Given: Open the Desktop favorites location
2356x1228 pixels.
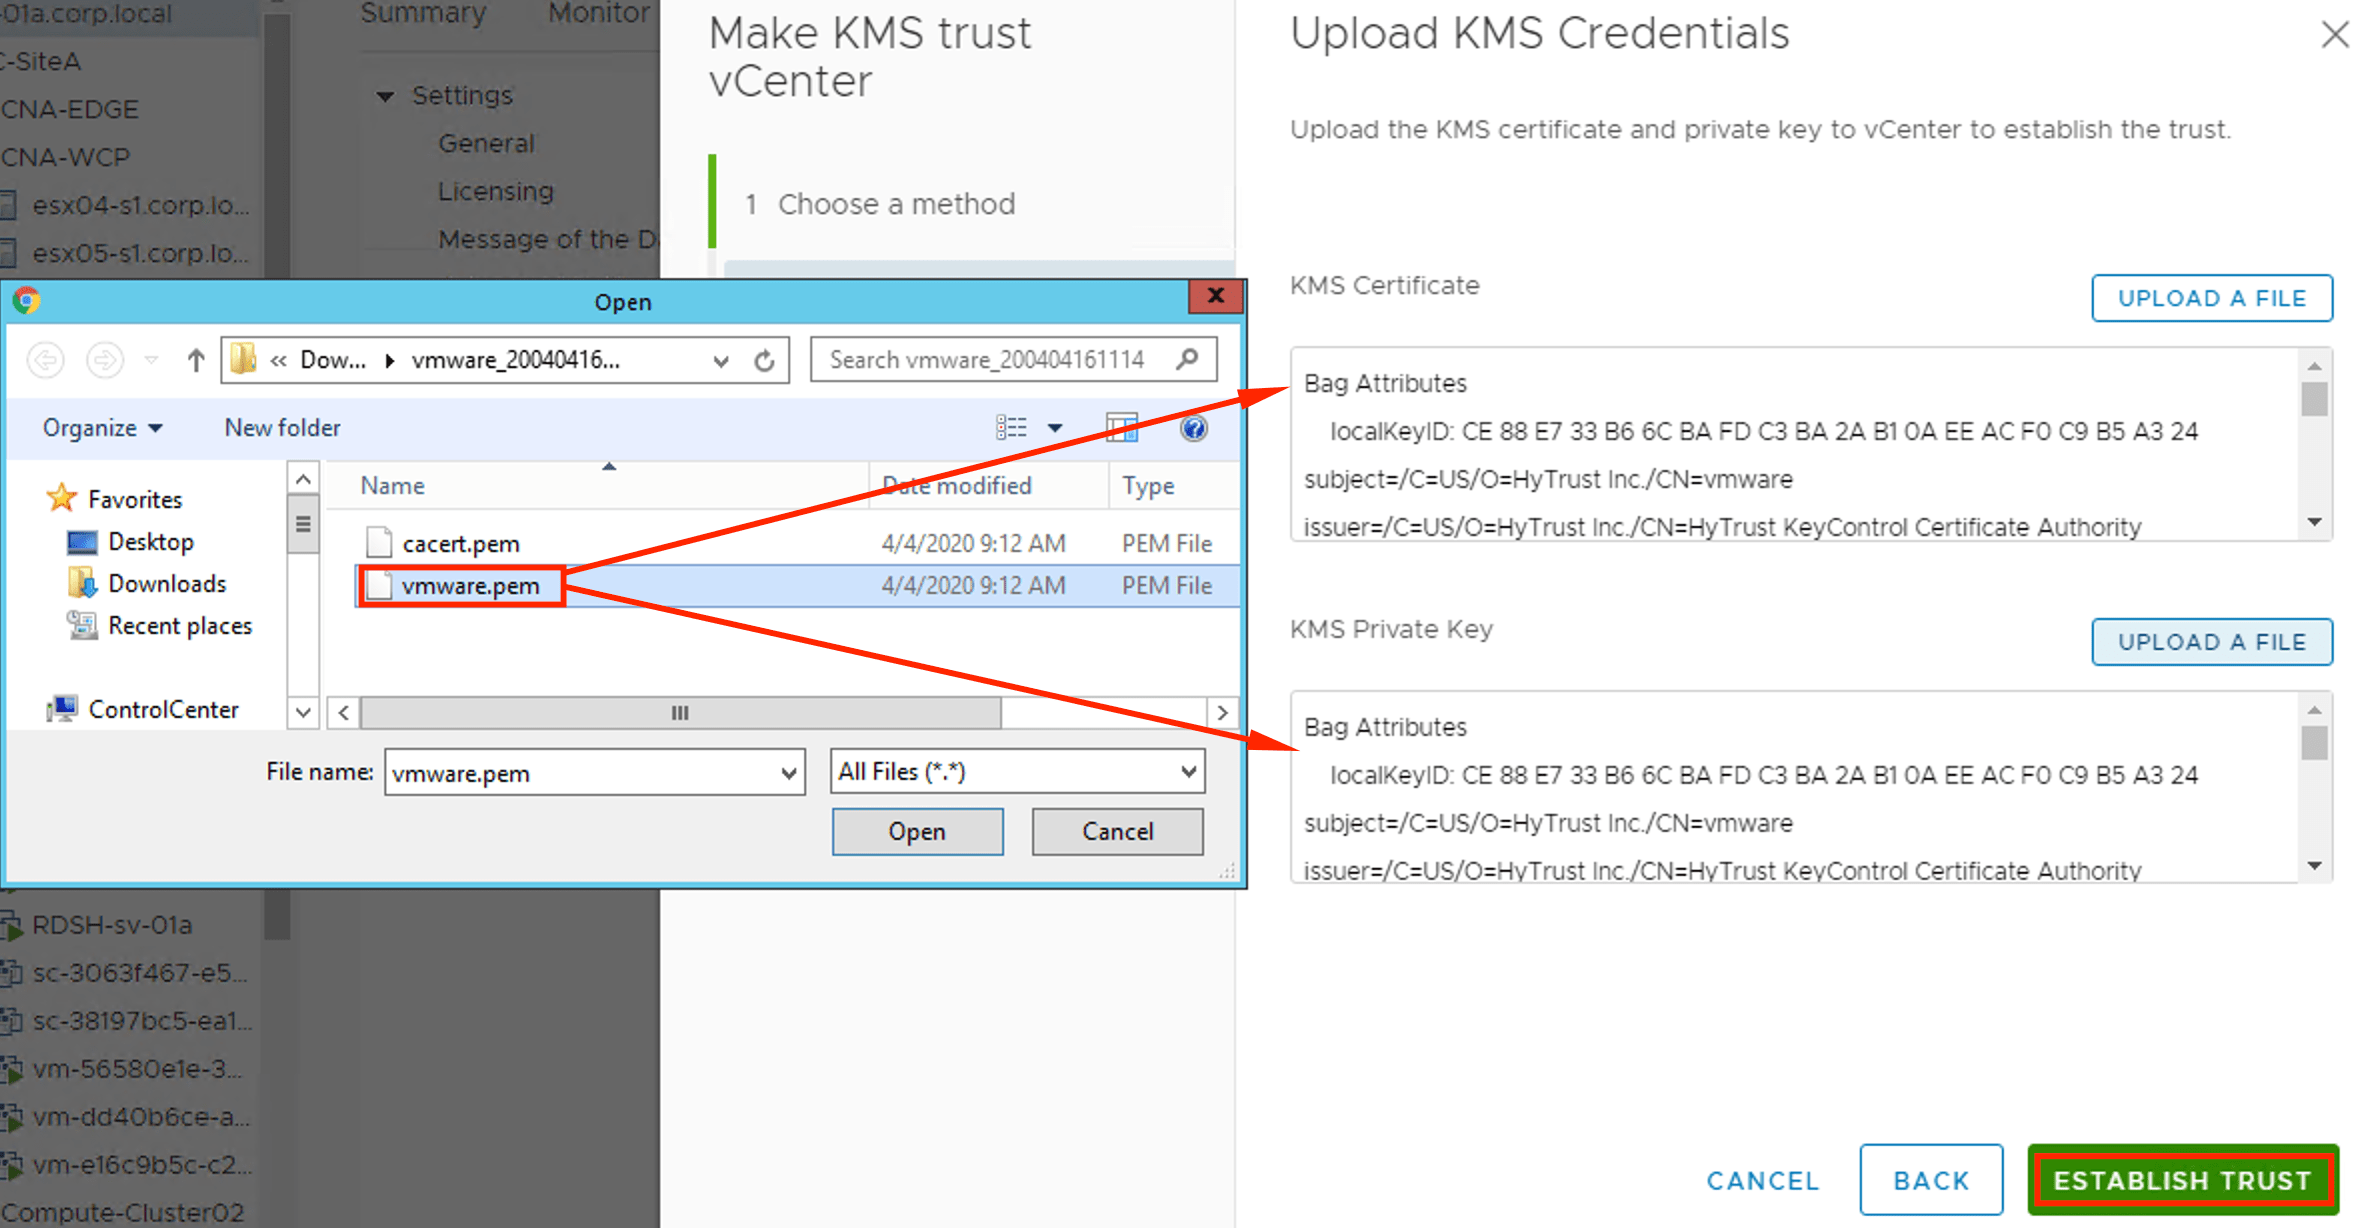Looking at the screenshot, I should pos(150,542).
